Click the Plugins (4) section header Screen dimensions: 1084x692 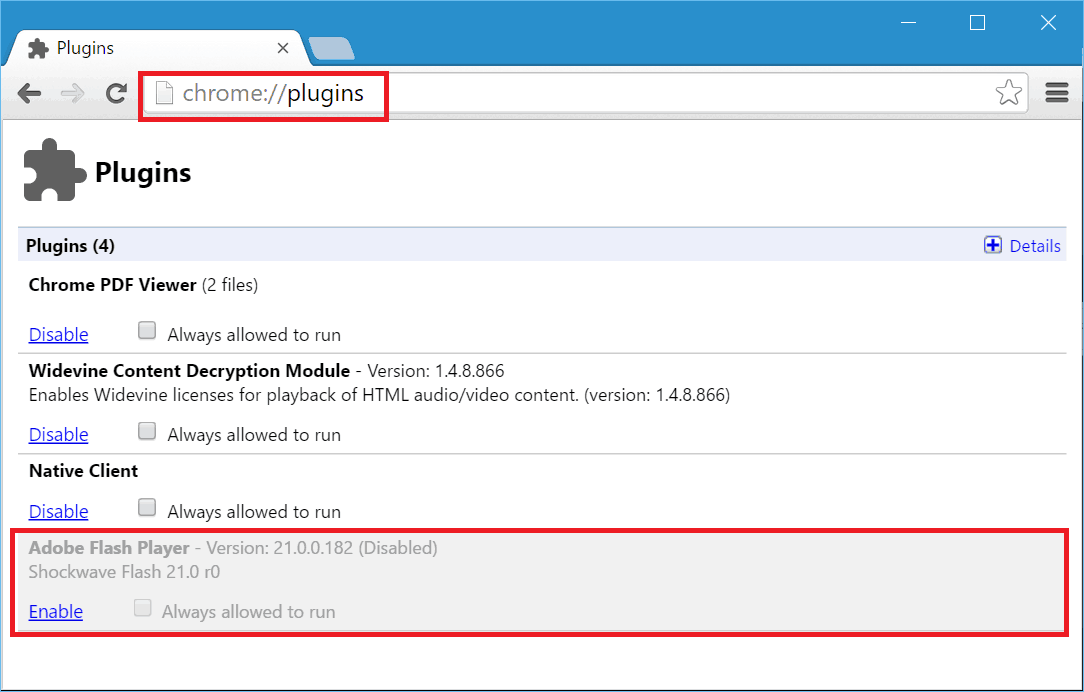pos(71,246)
